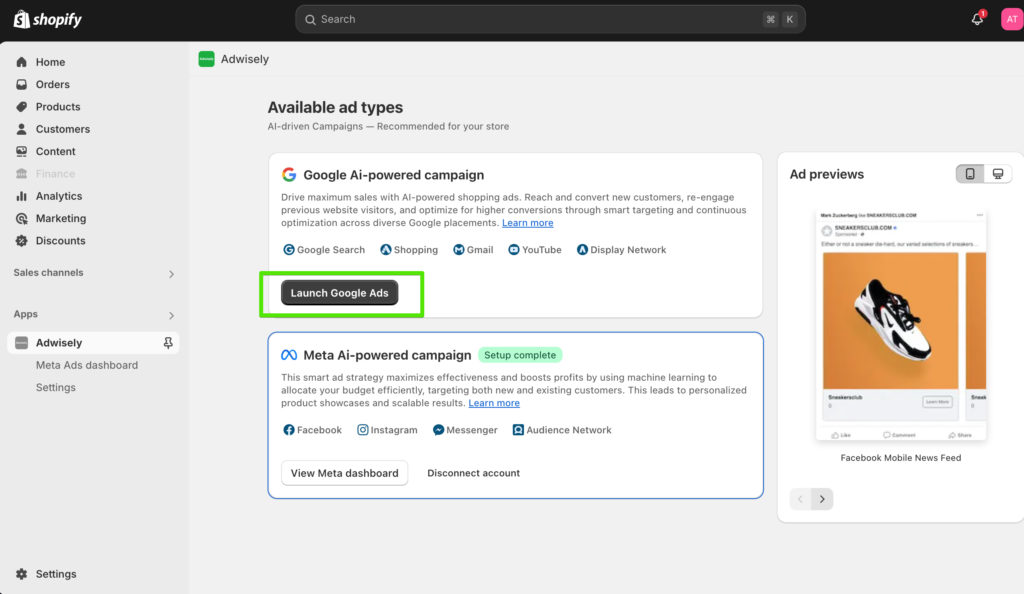
Task: Click the Shopping placement icon
Action: coord(385,250)
